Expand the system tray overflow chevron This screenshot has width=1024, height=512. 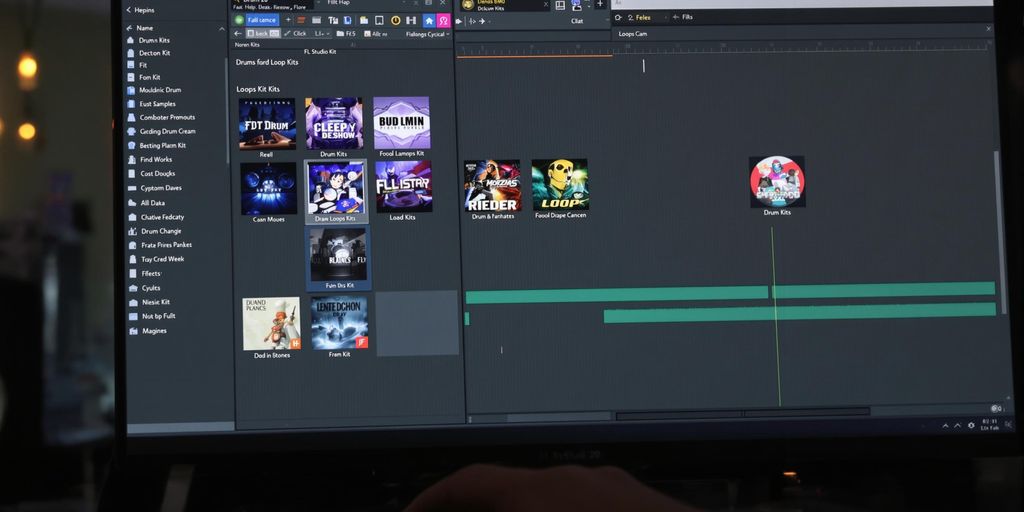945,425
